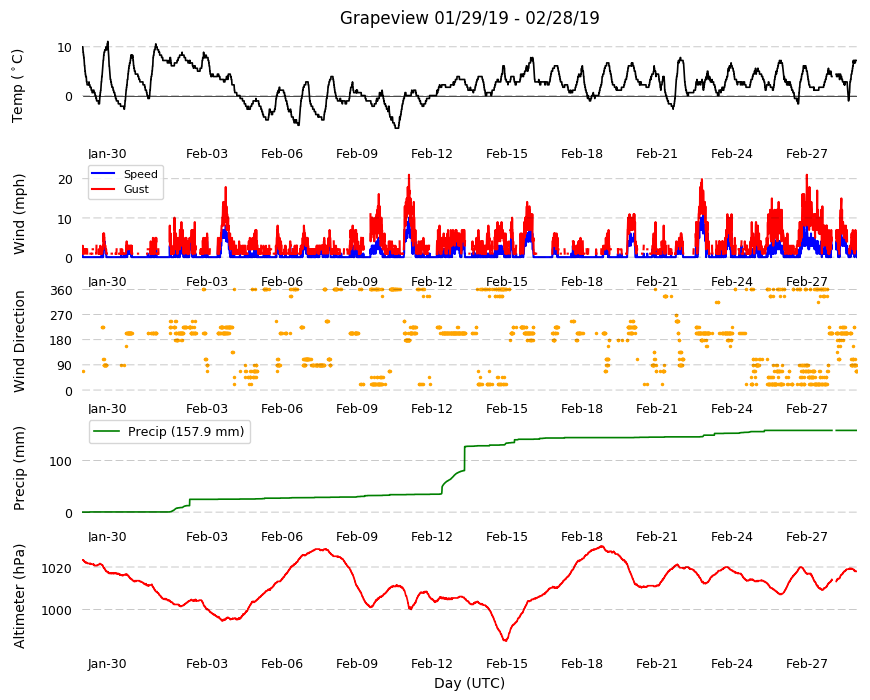Click the Feb-03 tick under precipitation chart
Viewport: 870px width, 700px height.
(206, 536)
